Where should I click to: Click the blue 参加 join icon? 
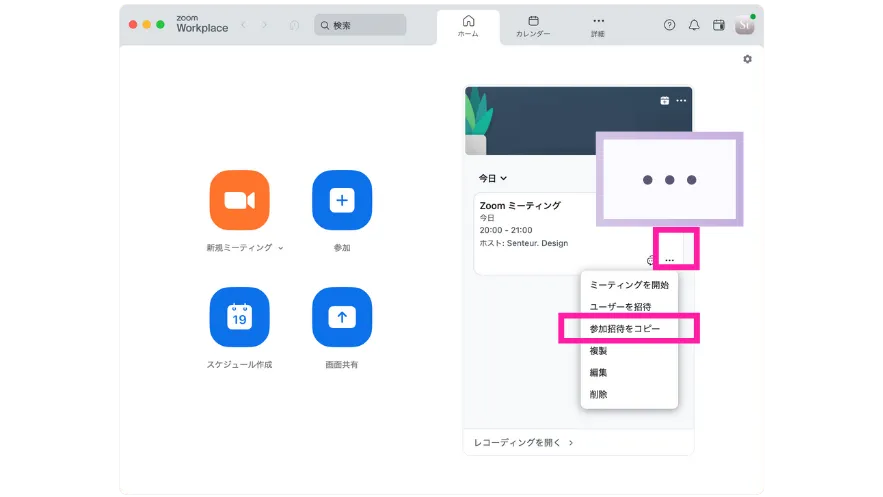pos(342,200)
